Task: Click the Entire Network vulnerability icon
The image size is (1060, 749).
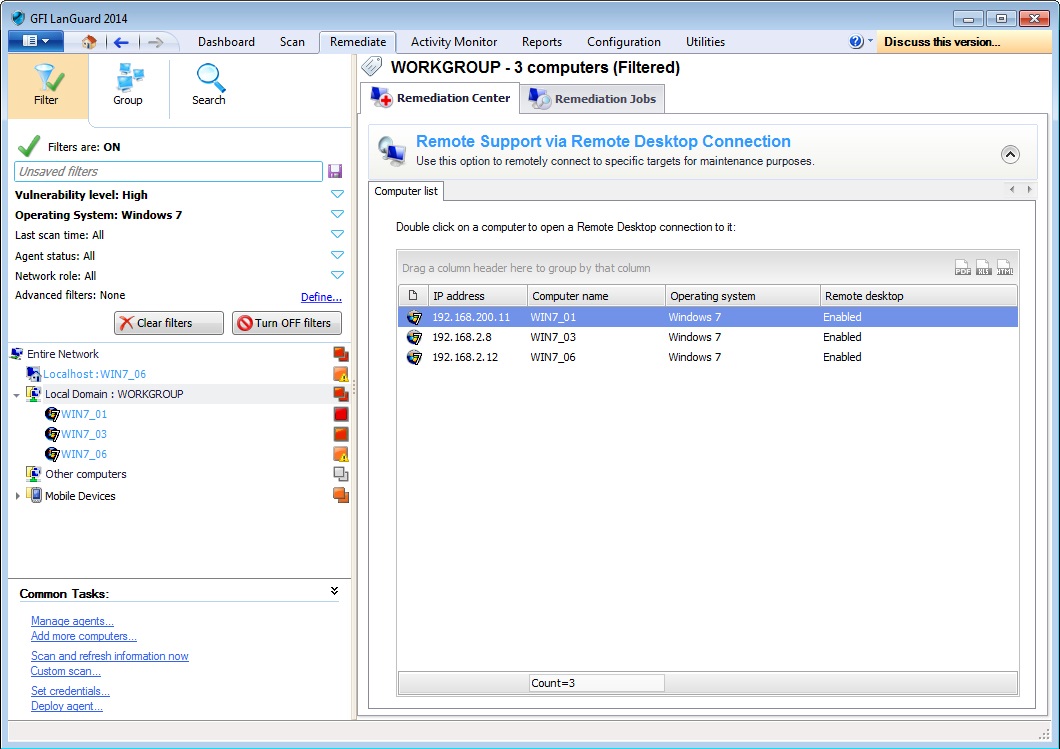Action: coord(341,354)
